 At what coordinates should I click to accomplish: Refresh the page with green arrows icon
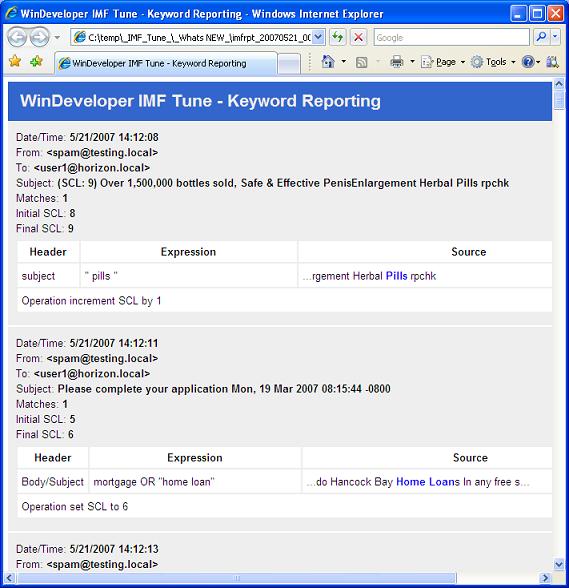338,37
